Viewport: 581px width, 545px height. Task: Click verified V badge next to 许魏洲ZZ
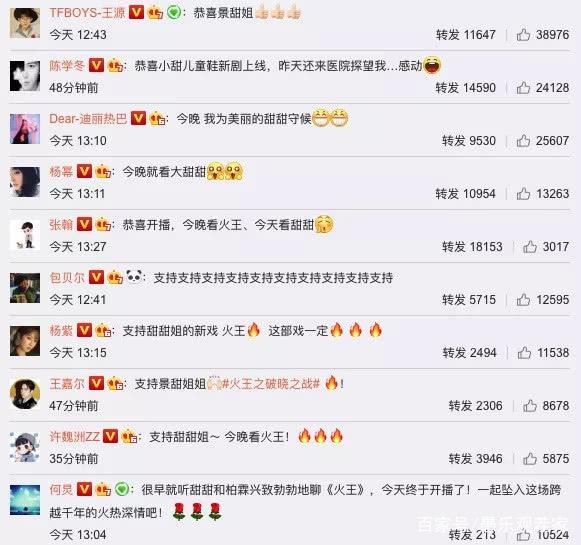point(110,436)
